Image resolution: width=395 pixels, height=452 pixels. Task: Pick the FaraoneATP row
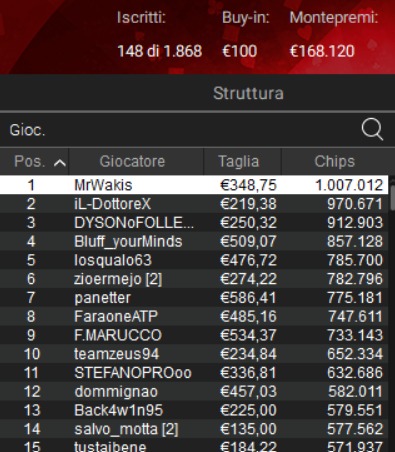click(194, 316)
